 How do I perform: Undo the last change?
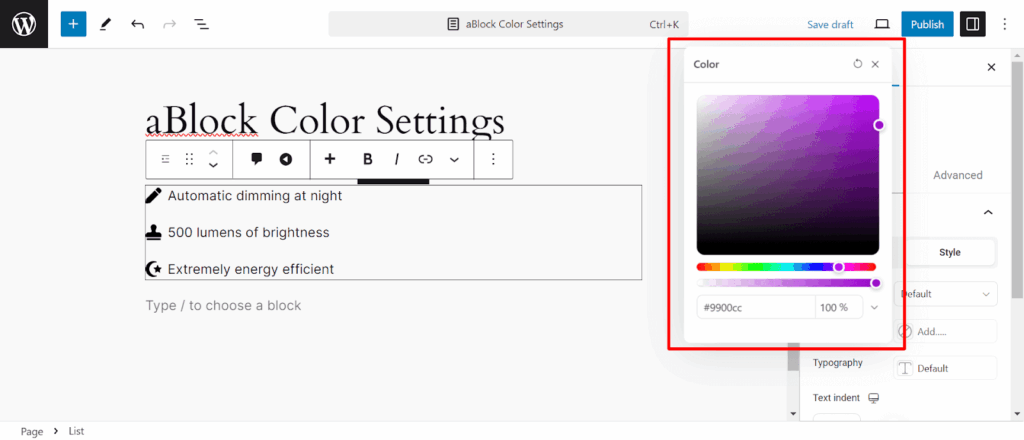click(x=137, y=24)
